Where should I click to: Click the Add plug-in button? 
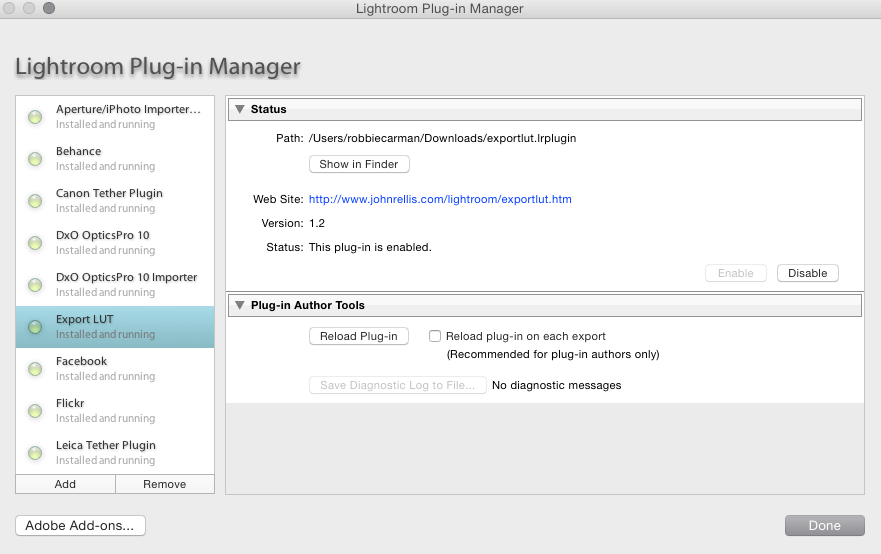pyautogui.click(x=65, y=484)
